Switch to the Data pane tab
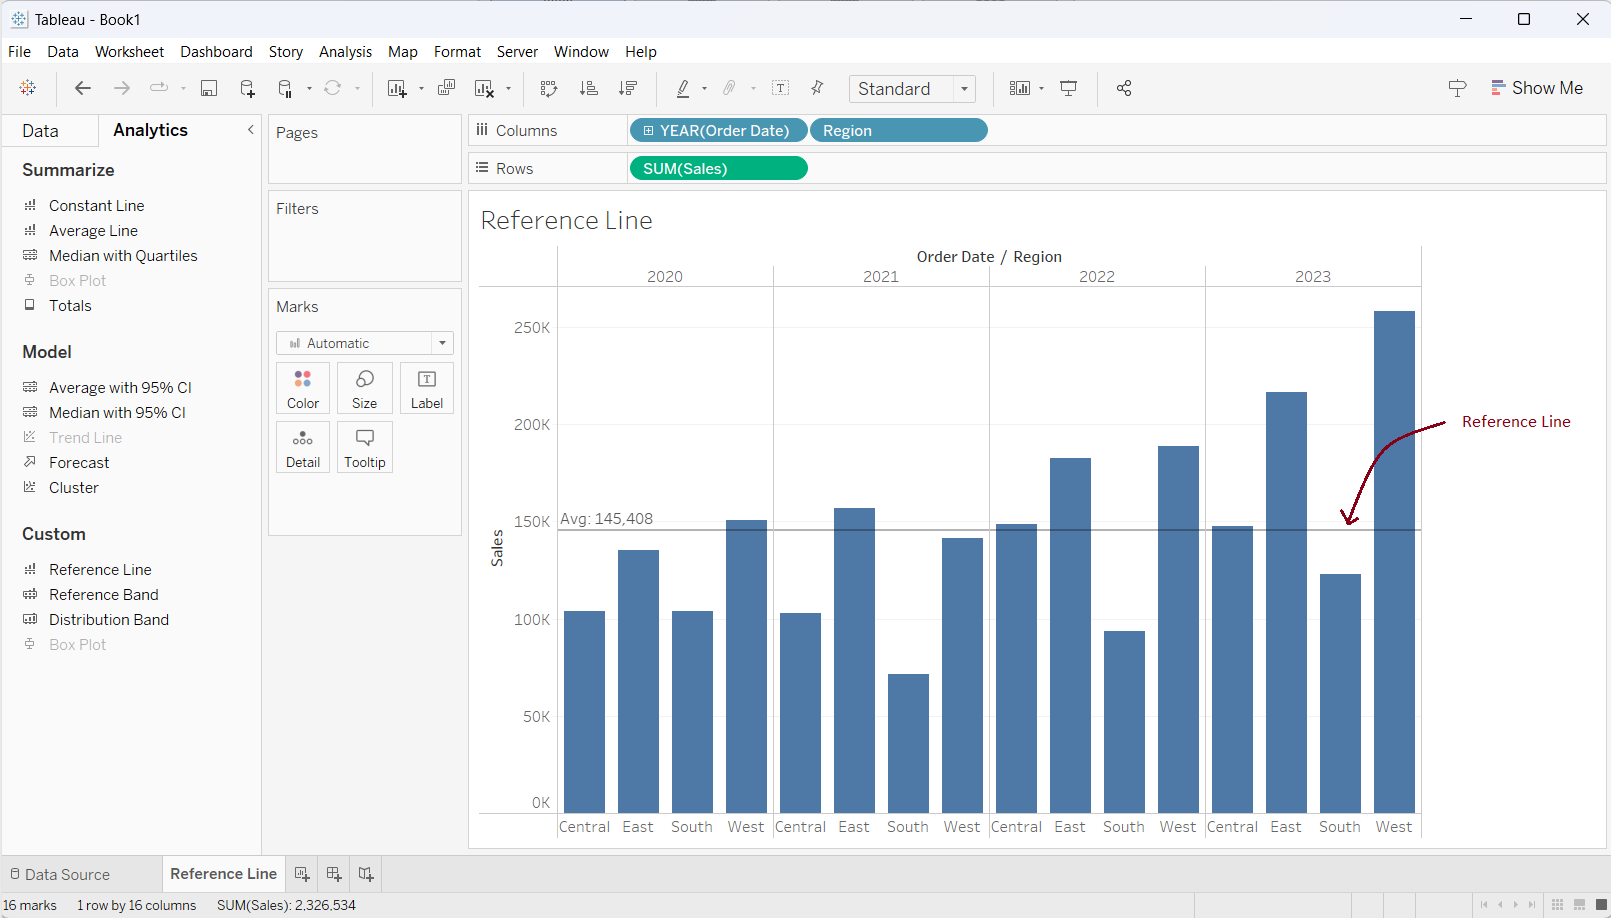The height and width of the screenshot is (918, 1611). (41, 131)
